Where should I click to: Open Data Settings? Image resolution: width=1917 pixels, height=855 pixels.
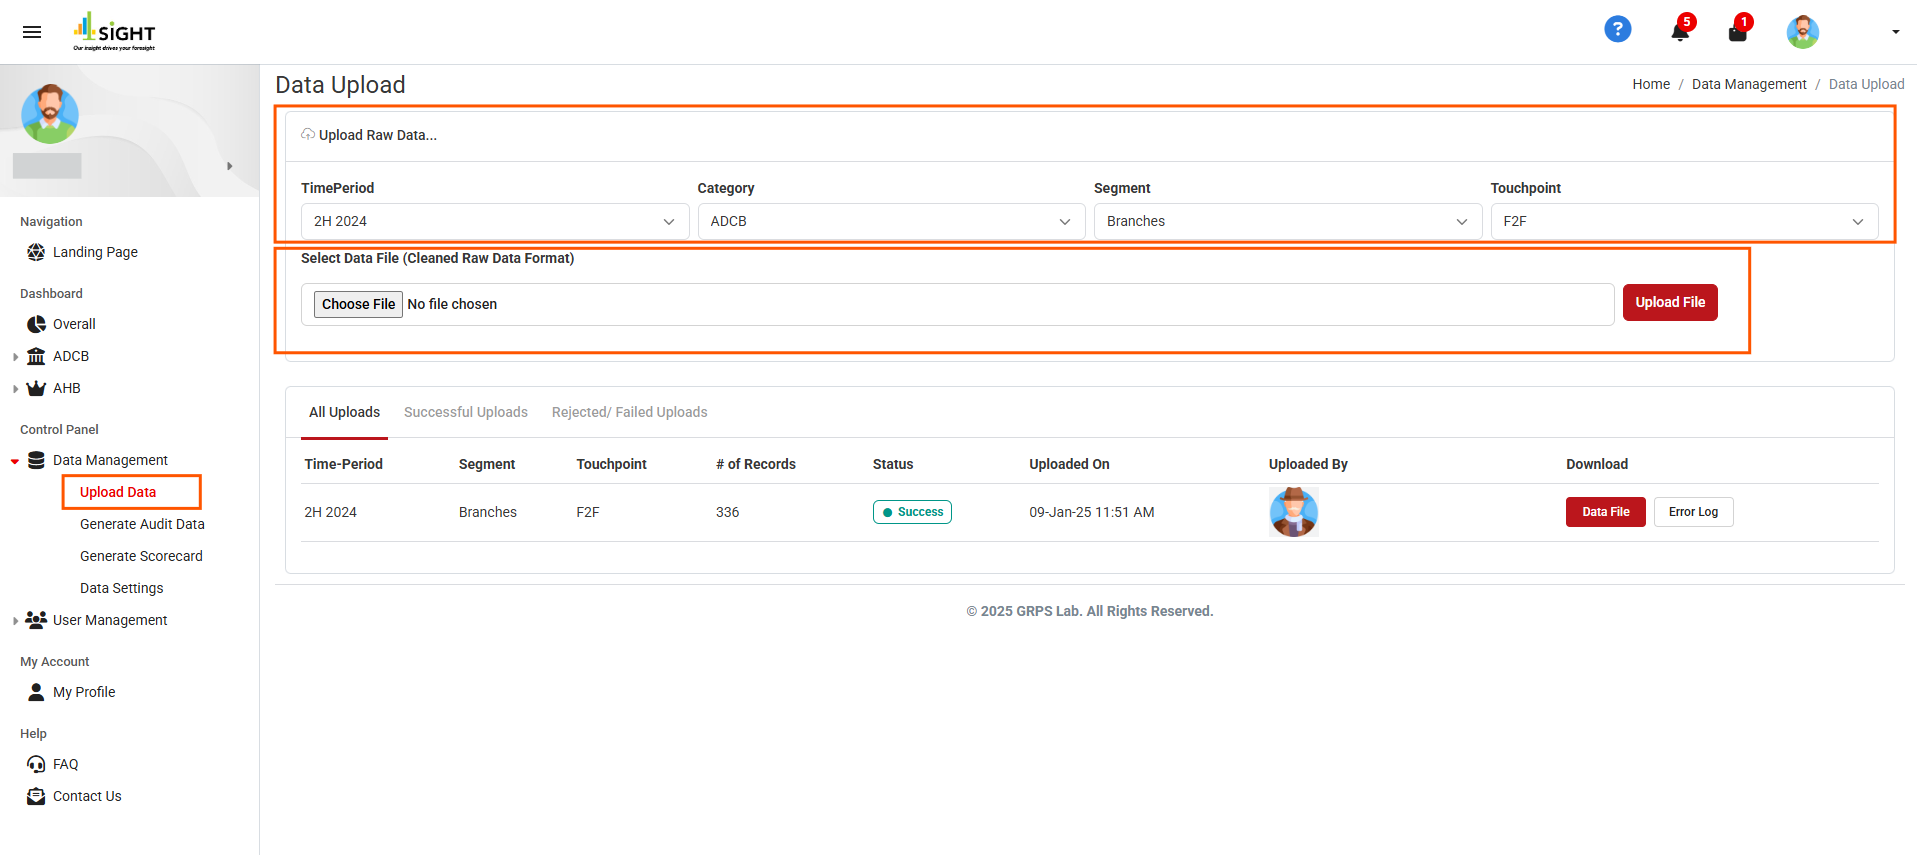(121, 588)
